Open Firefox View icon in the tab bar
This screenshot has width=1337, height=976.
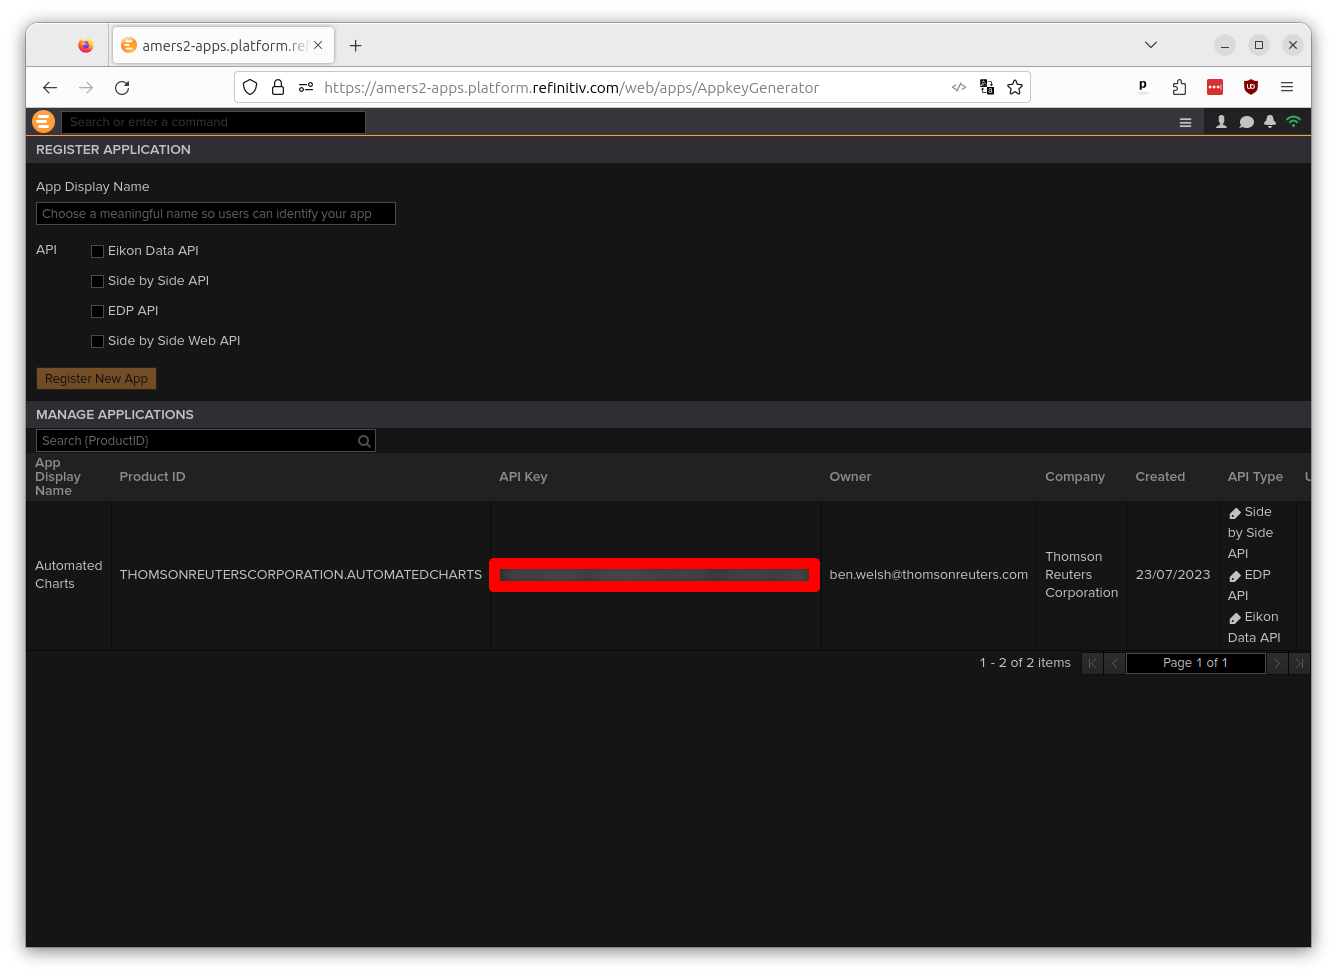pyautogui.click(x=85, y=45)
